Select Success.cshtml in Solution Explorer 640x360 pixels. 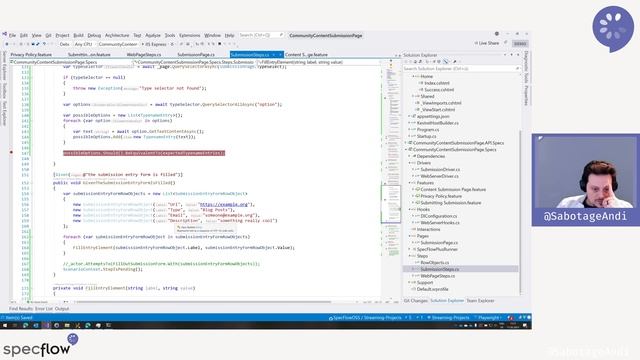click(439, 89)
